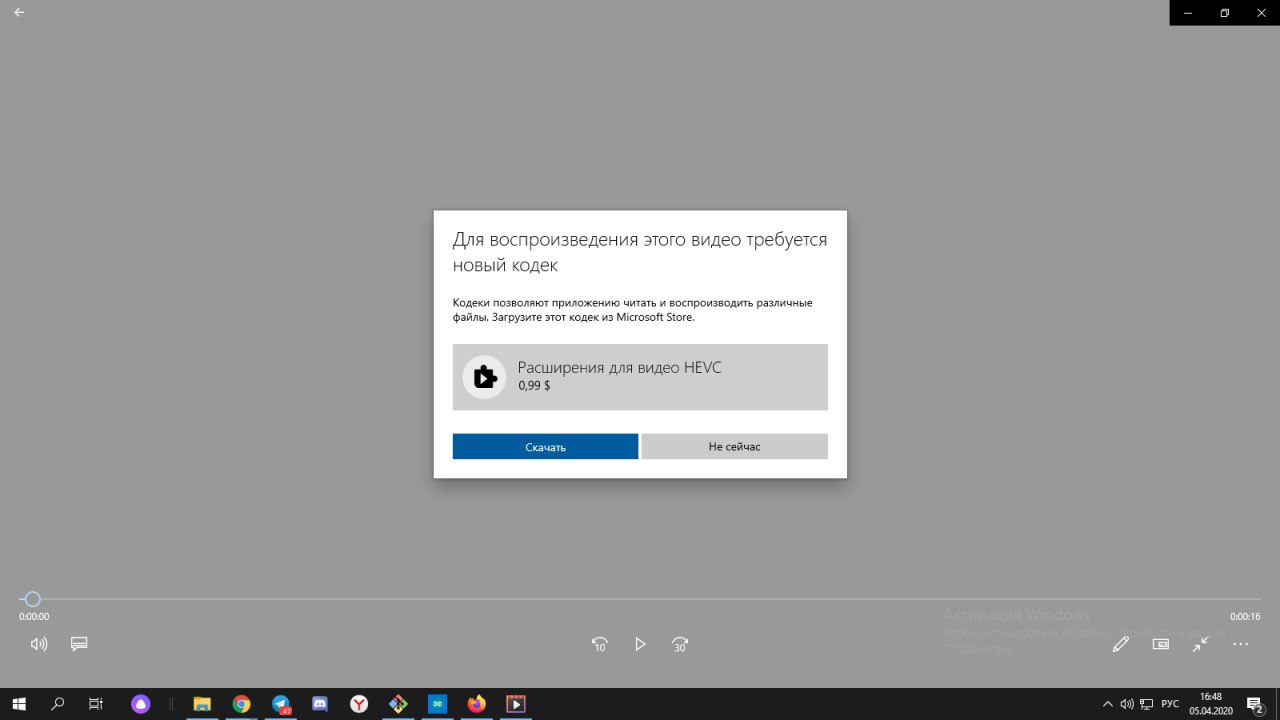Click the seek bar position handle
1280x720 pixels.
(32, 599)
